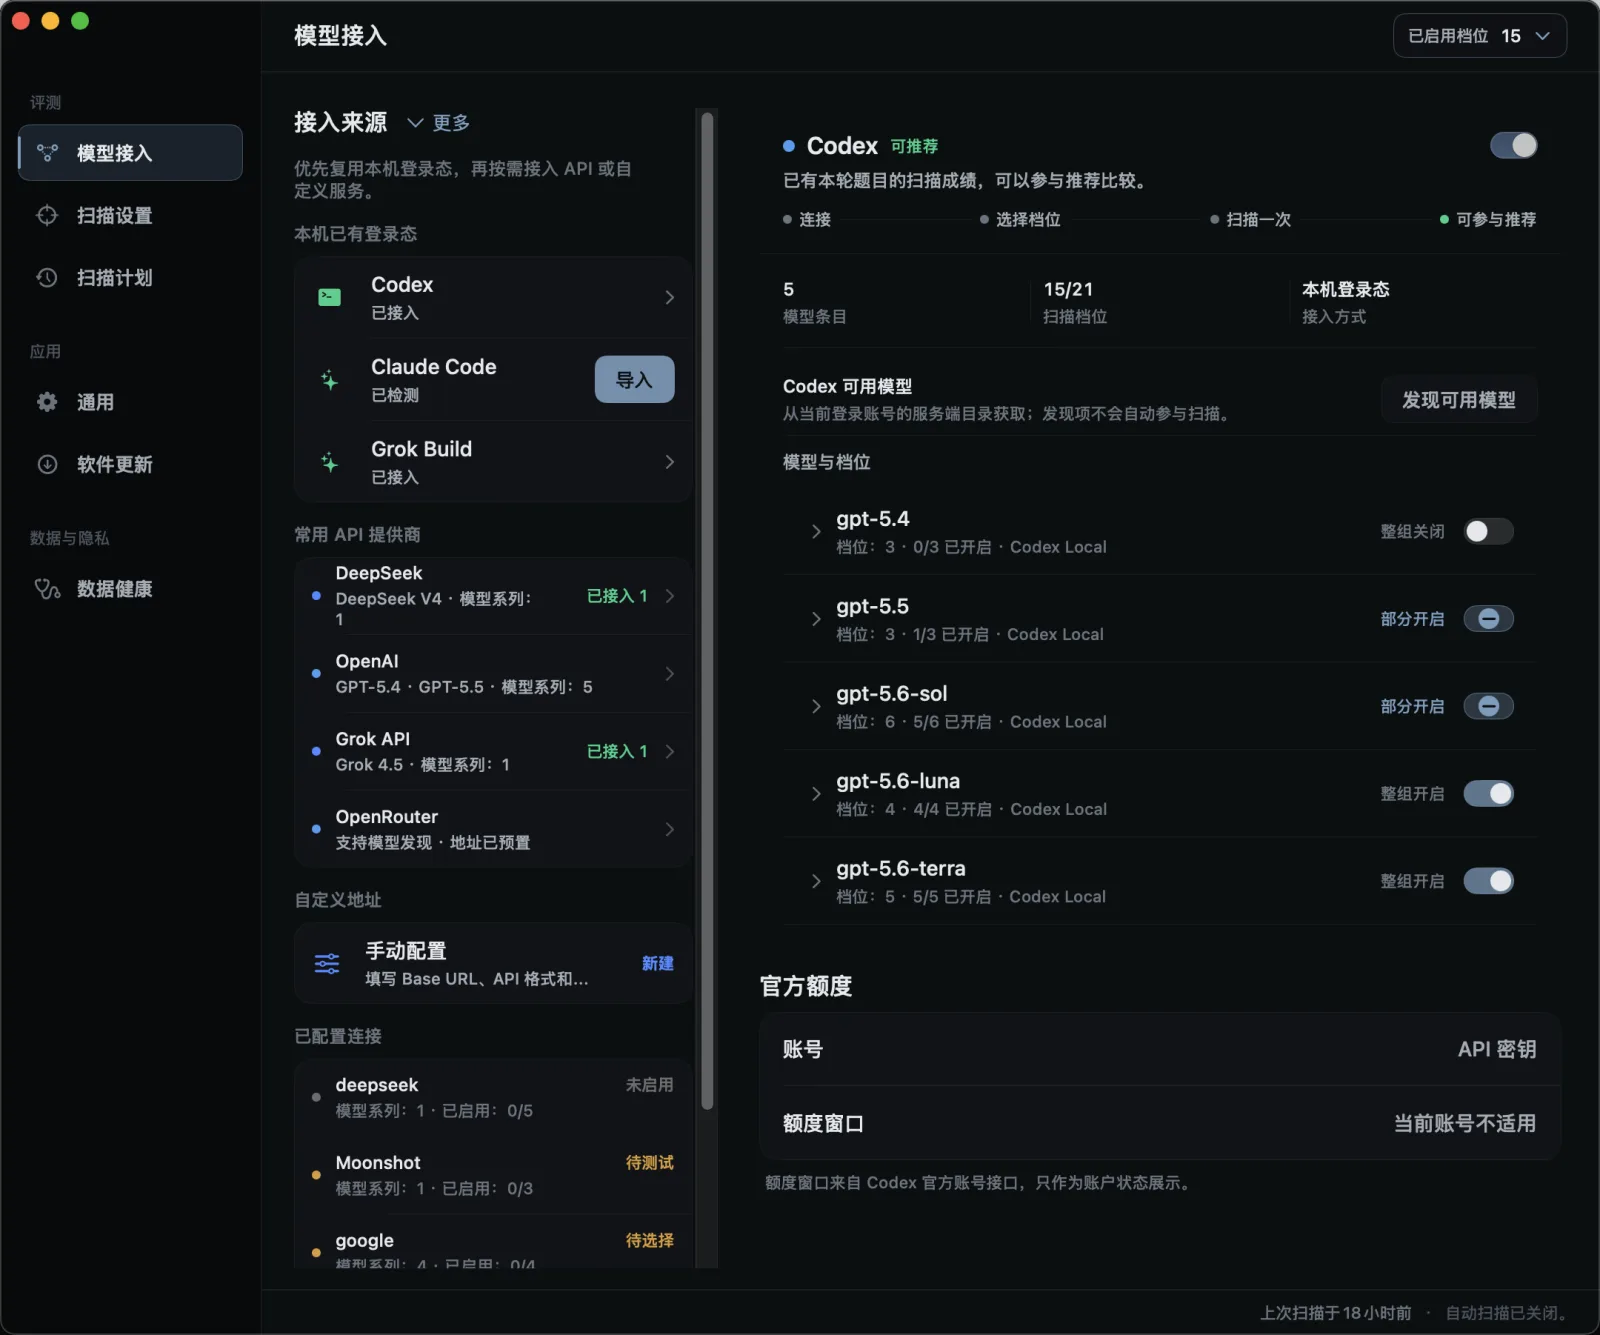Click 已接入 1 badge on Grok API
Viewport: 1600px width, 1335px height.
(x=617, y=751)
